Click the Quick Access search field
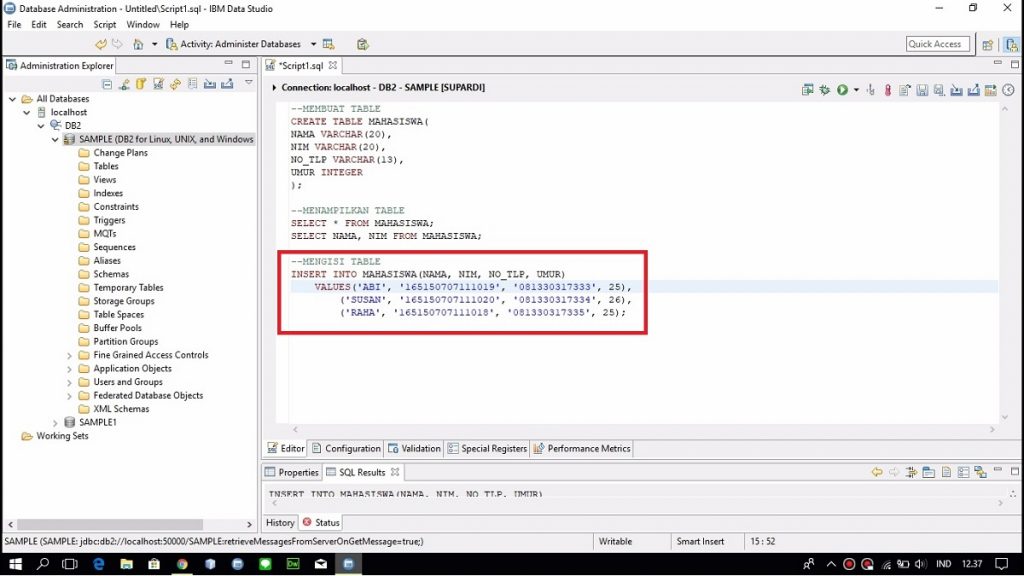The width and height of the screenshot is (1024, 576). (x=935, y=44)
